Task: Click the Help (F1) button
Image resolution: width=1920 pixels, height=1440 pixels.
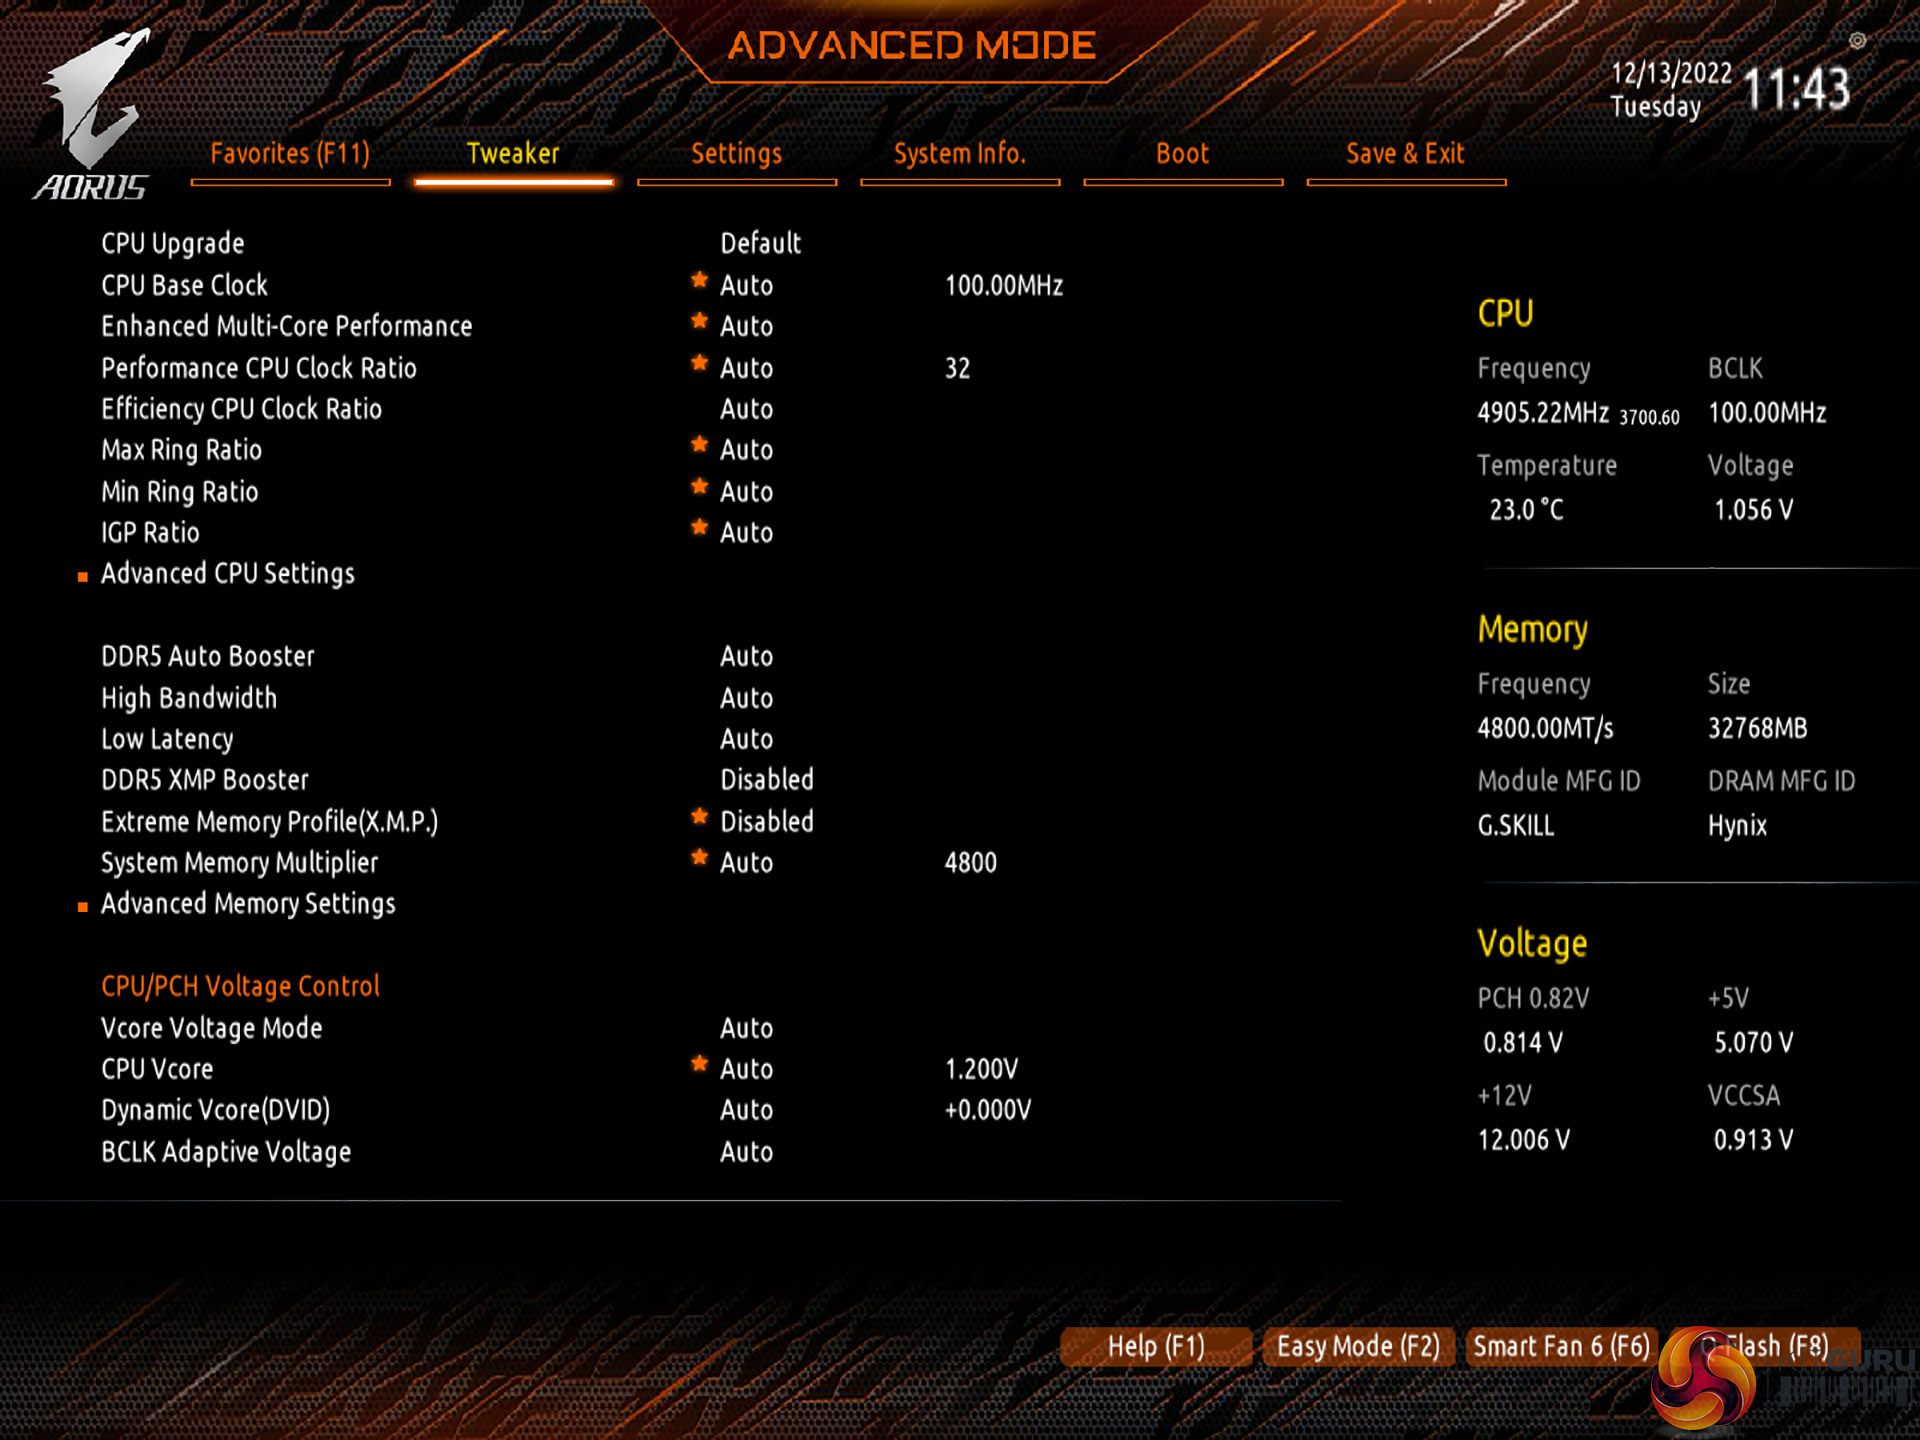Action: pos(1155,1347)
